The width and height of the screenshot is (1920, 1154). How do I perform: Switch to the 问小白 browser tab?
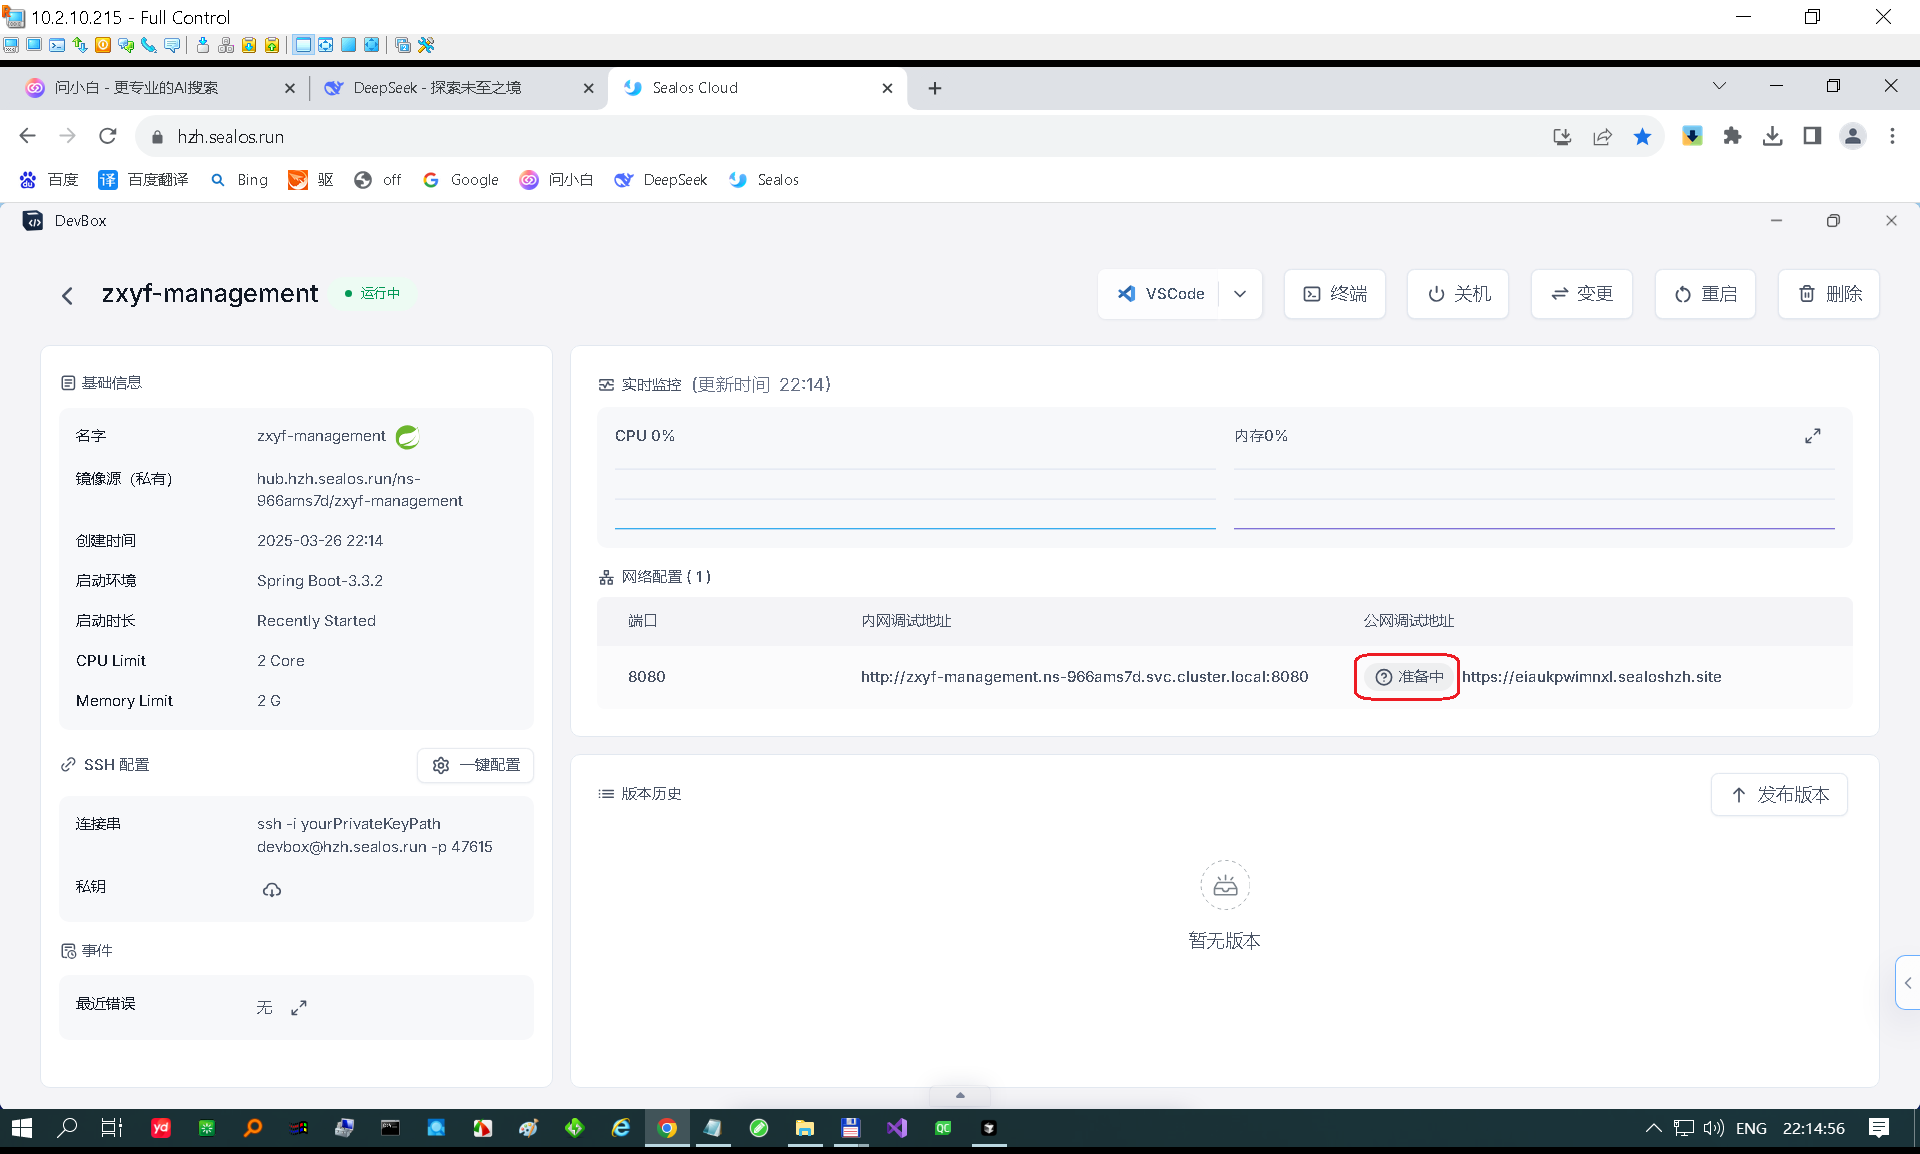(x=137, y=88)
